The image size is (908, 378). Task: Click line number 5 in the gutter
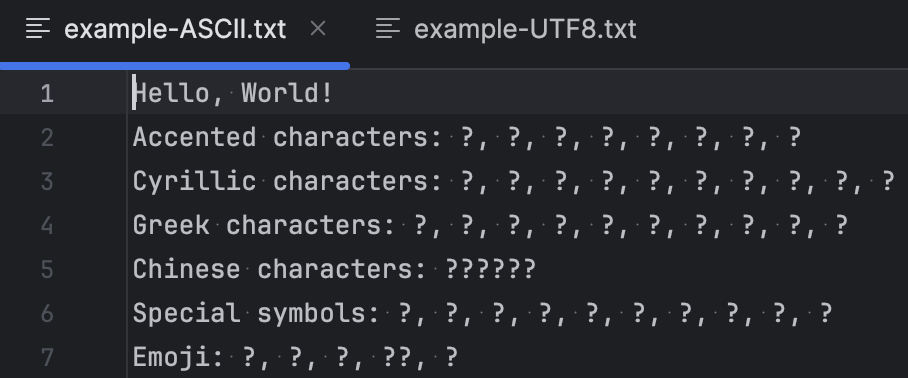(47, 270)
